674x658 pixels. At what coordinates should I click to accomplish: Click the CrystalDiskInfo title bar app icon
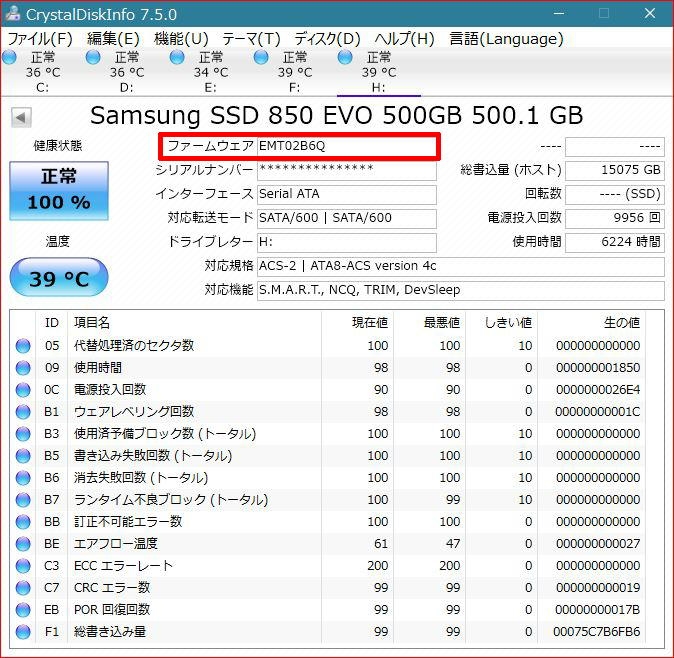12,14
